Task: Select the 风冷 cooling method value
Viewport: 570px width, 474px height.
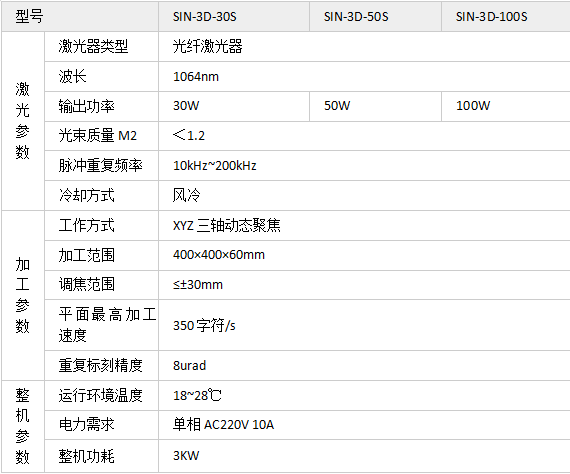Action: pos(186,196)
